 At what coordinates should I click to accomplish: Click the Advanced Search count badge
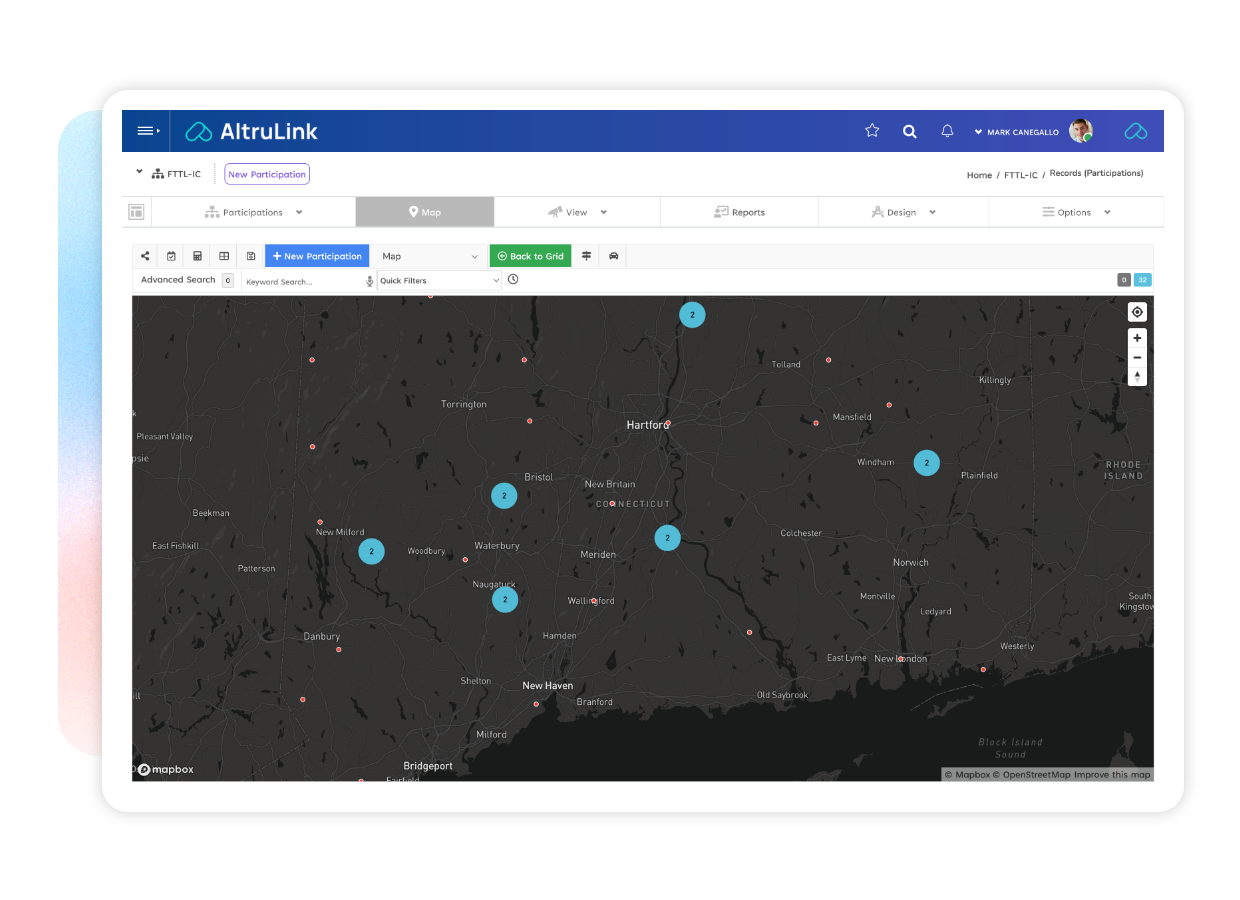point(228,280)
